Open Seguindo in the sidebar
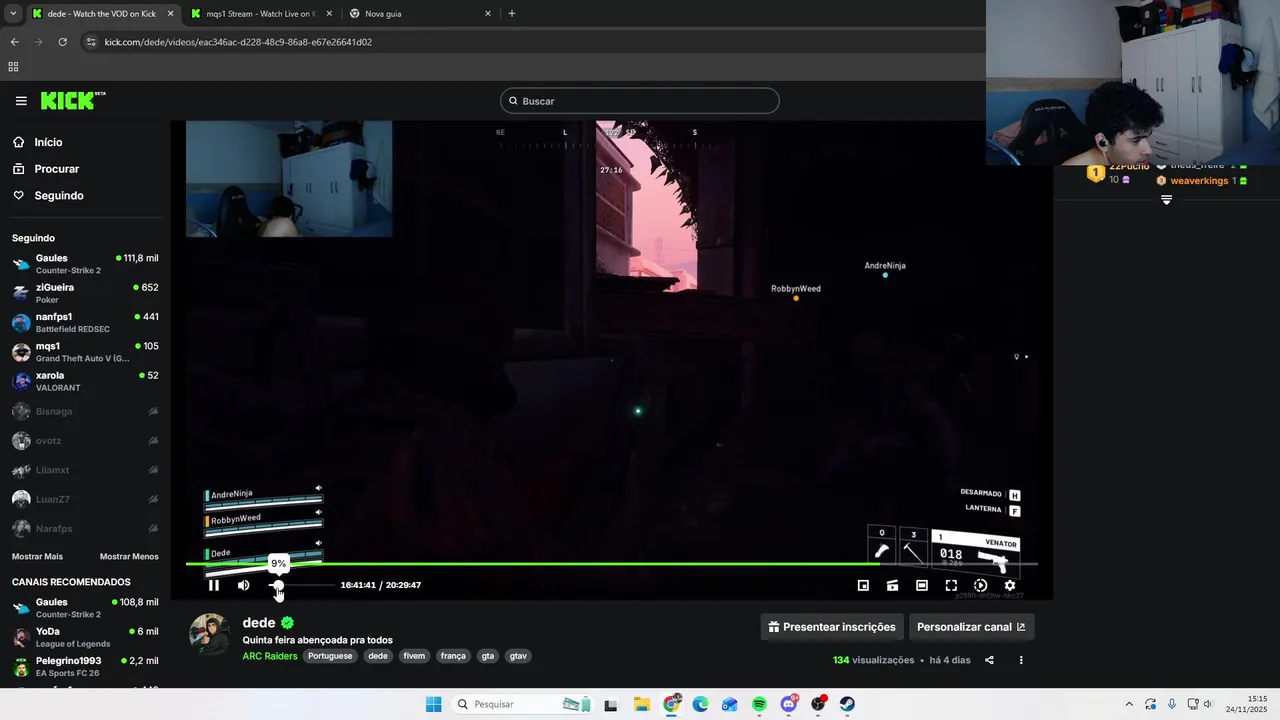 [59, 196]
